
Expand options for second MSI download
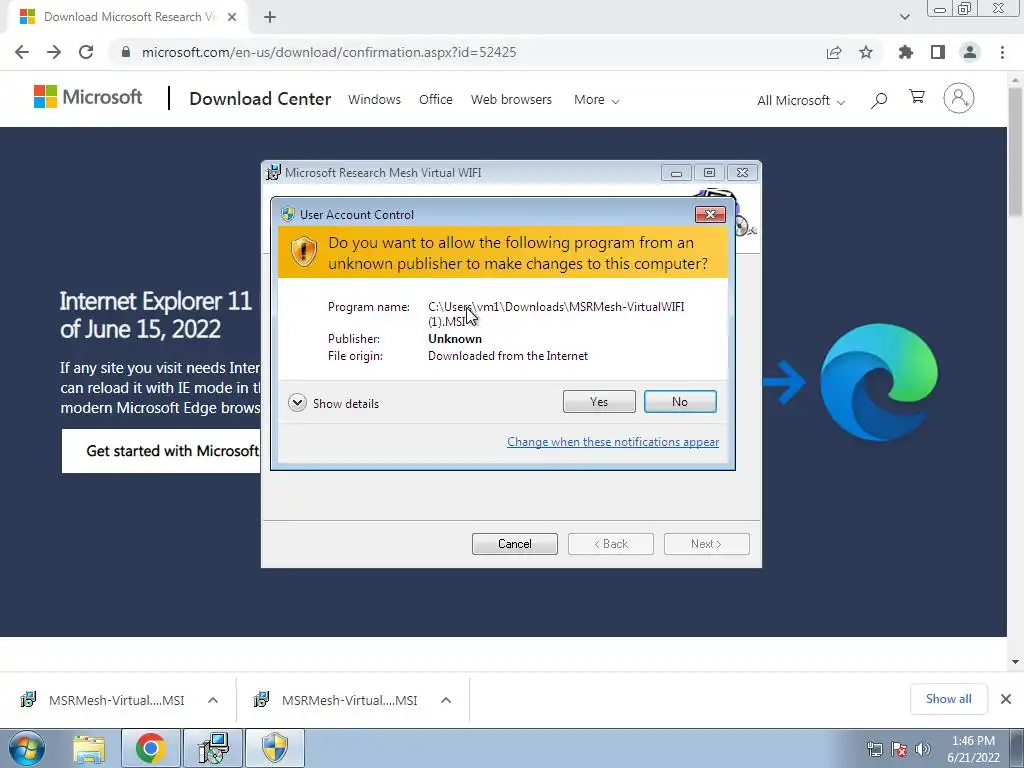pyautogui.click(x=446, y=700)
